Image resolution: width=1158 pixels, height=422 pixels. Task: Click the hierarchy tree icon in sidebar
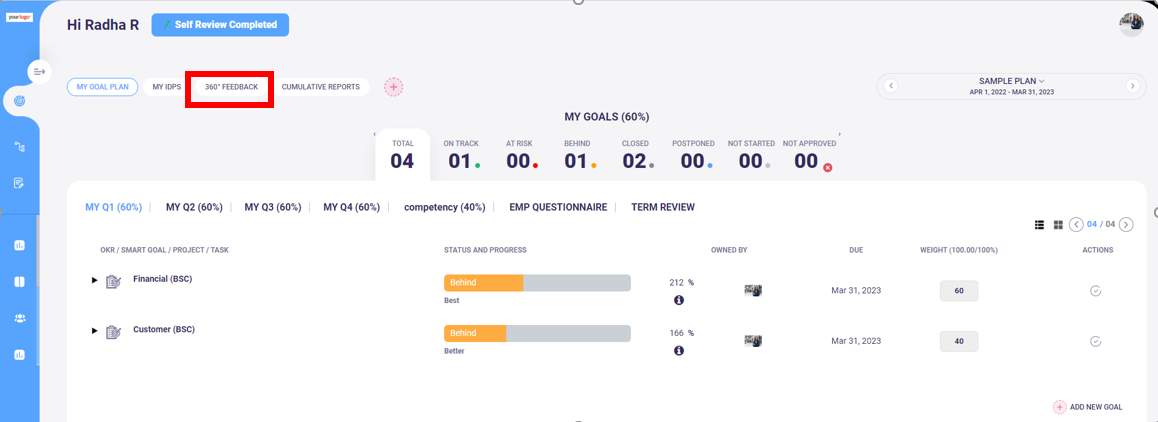pos(19,147)
